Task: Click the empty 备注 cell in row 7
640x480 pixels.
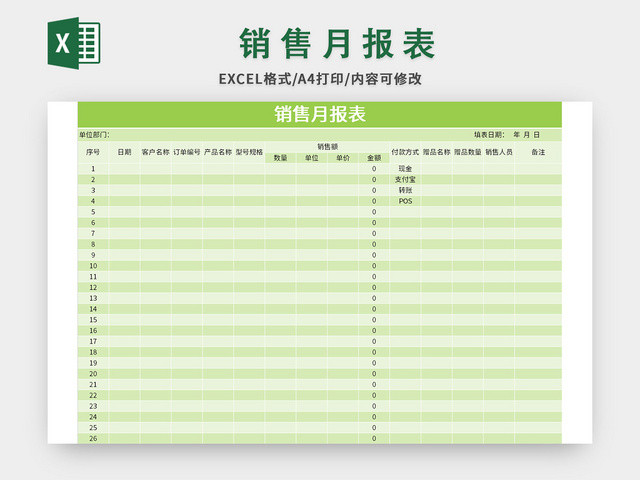Action: tap(538, 233)
